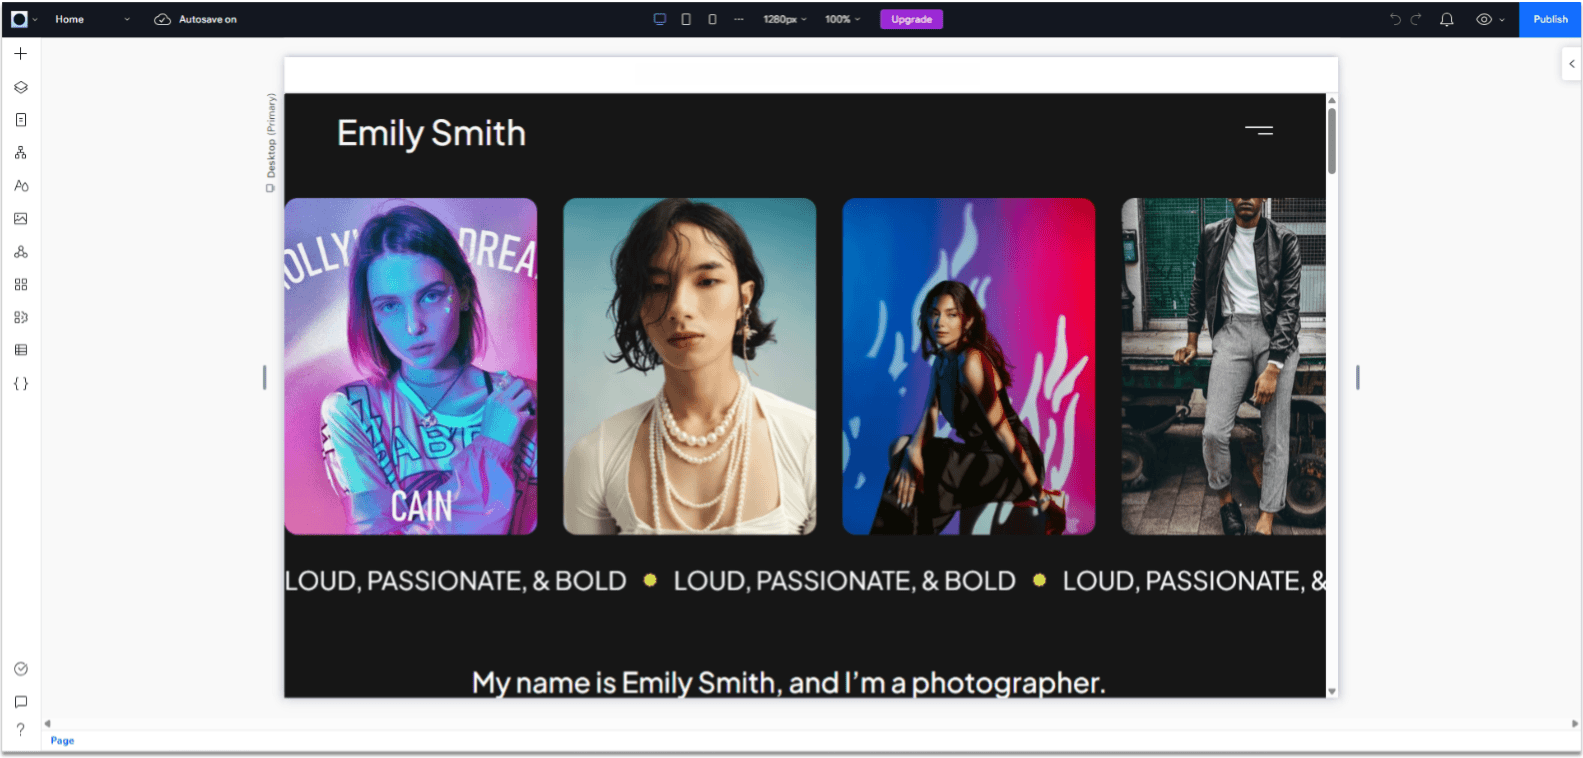This screenshot has height=758, width=1583.
Task: Select the man in leather jacket photo
Action: pyautogui.click(x=1224, y=366)
